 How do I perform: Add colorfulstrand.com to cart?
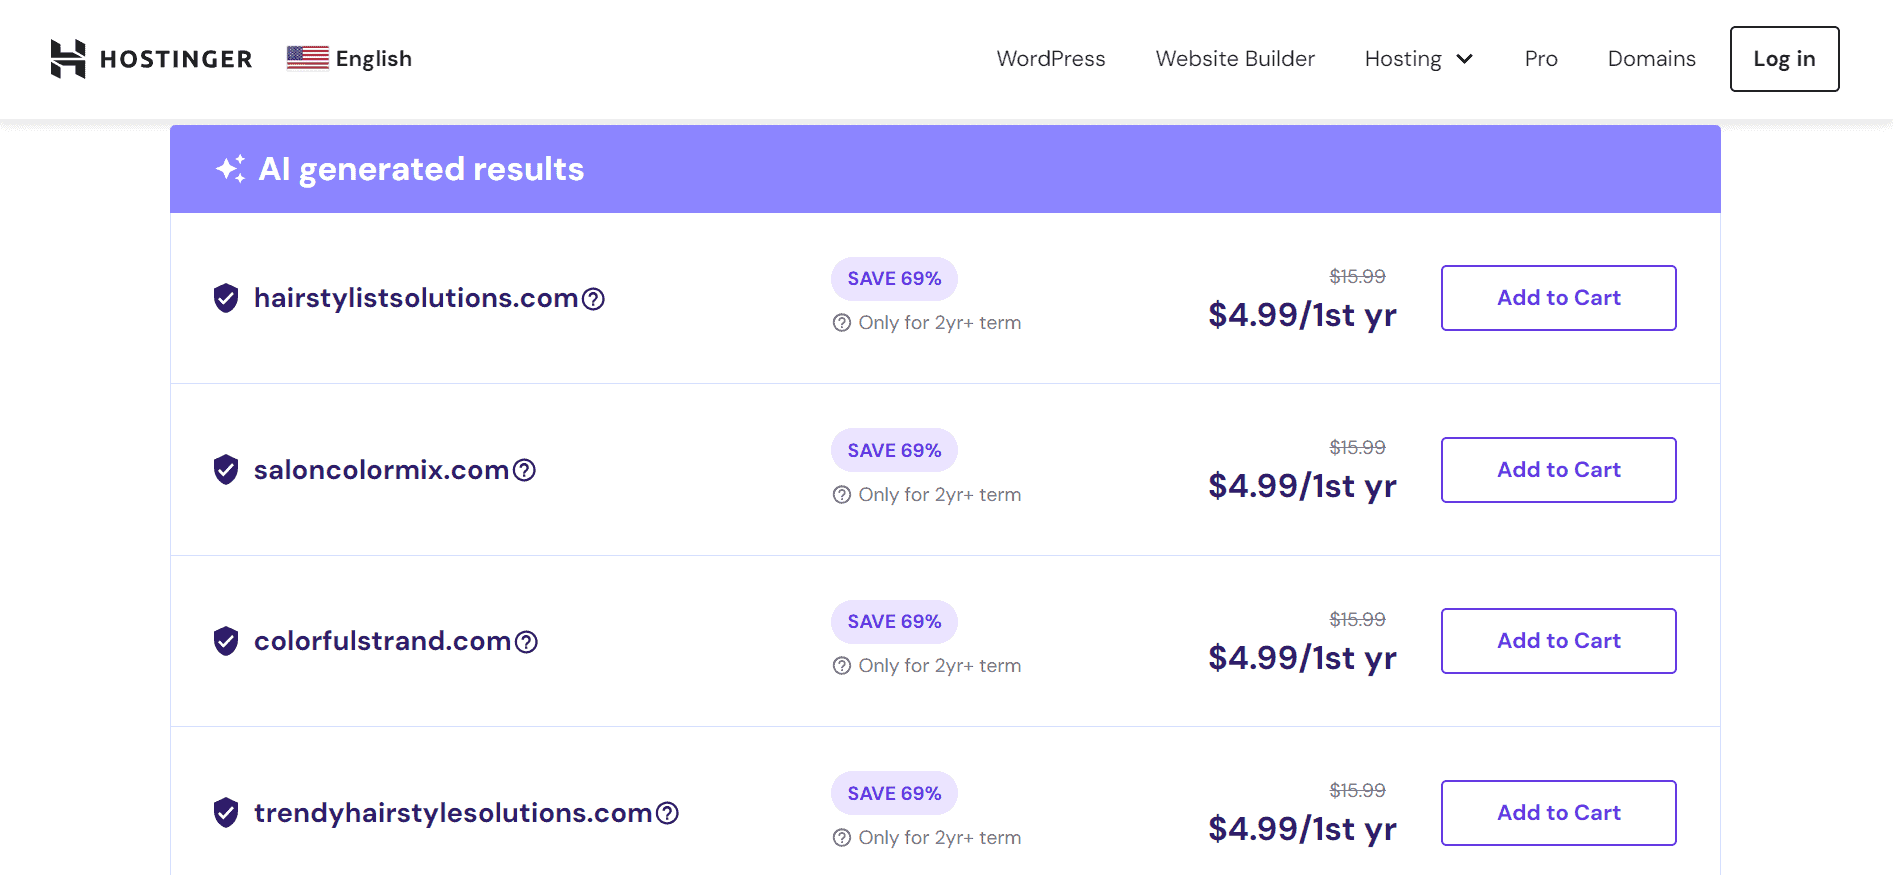(x=1558, y=641)
